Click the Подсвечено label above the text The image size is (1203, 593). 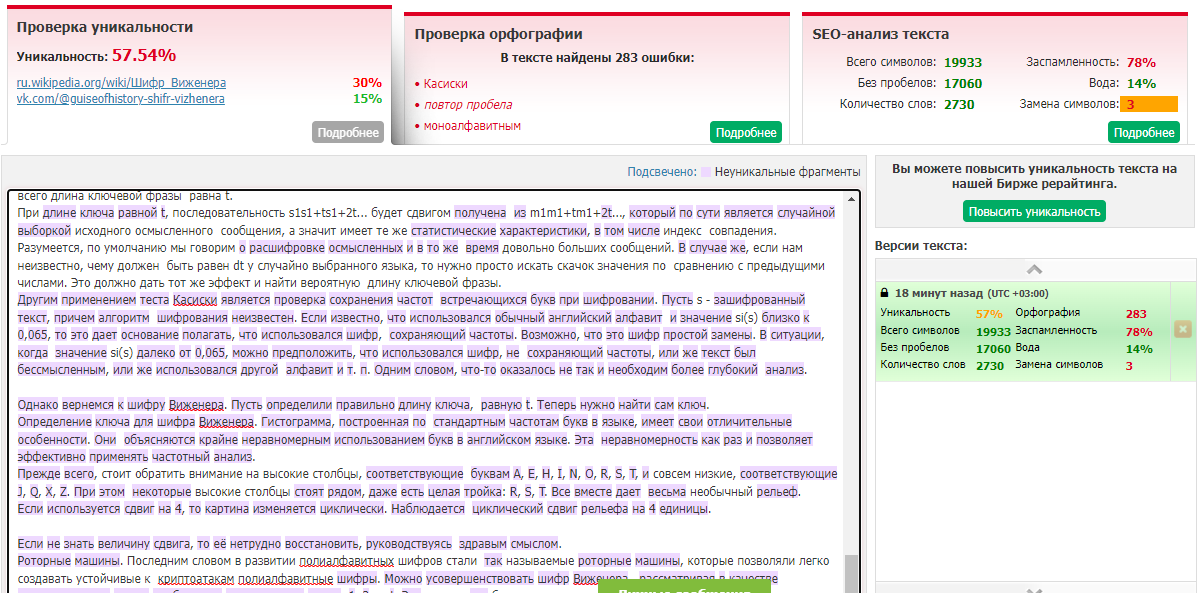pyautogui.click(x=661, y=172)
